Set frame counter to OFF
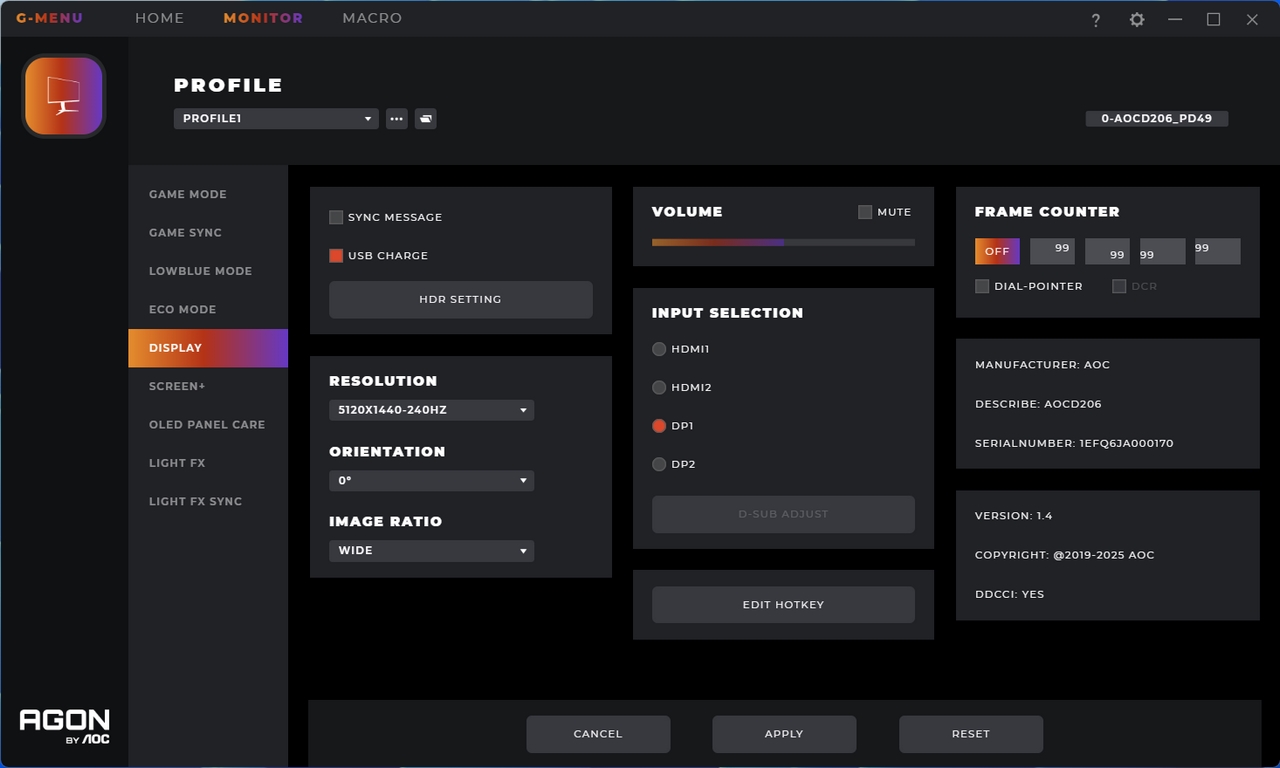The image size is (1280, 768). 997,251
